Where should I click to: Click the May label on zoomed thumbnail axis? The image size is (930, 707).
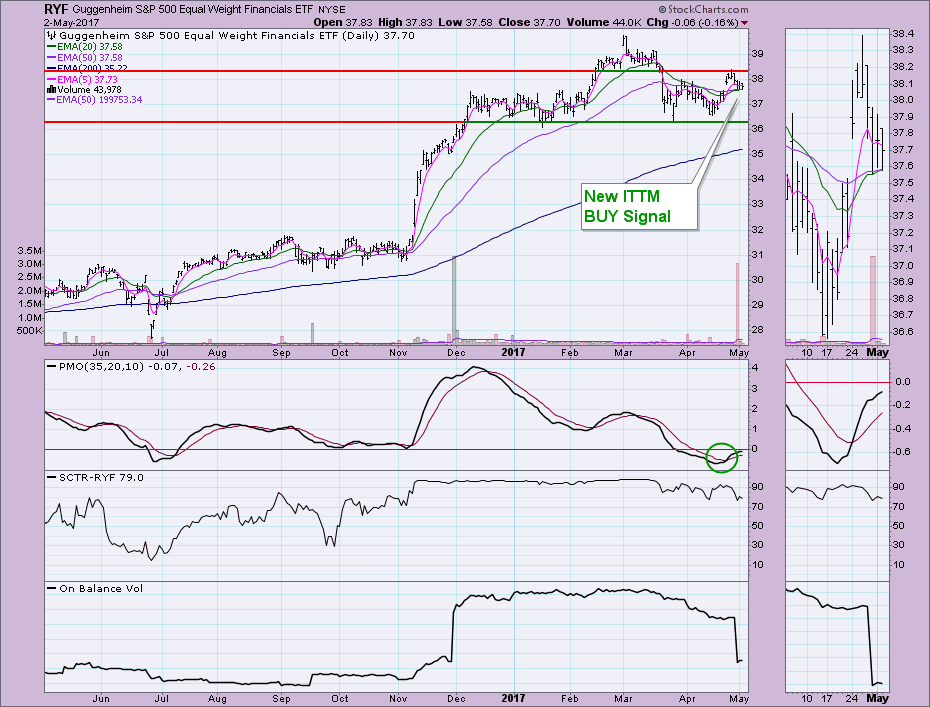pyautogui.click(x=878, y=352)
